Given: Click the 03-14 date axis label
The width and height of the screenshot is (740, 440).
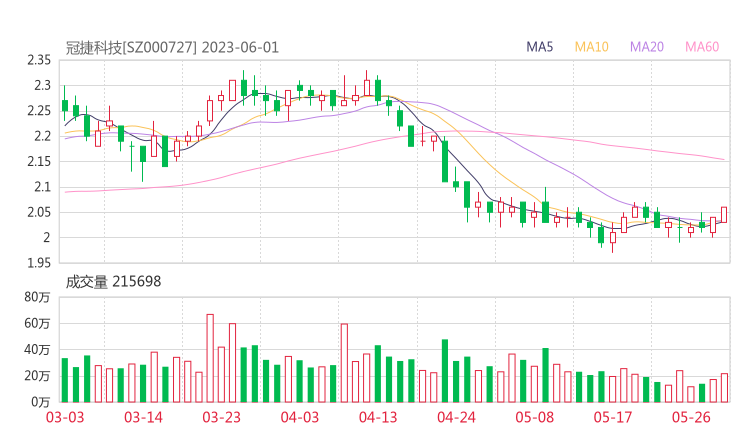Looking at the screenshot, I should (143, 417).
